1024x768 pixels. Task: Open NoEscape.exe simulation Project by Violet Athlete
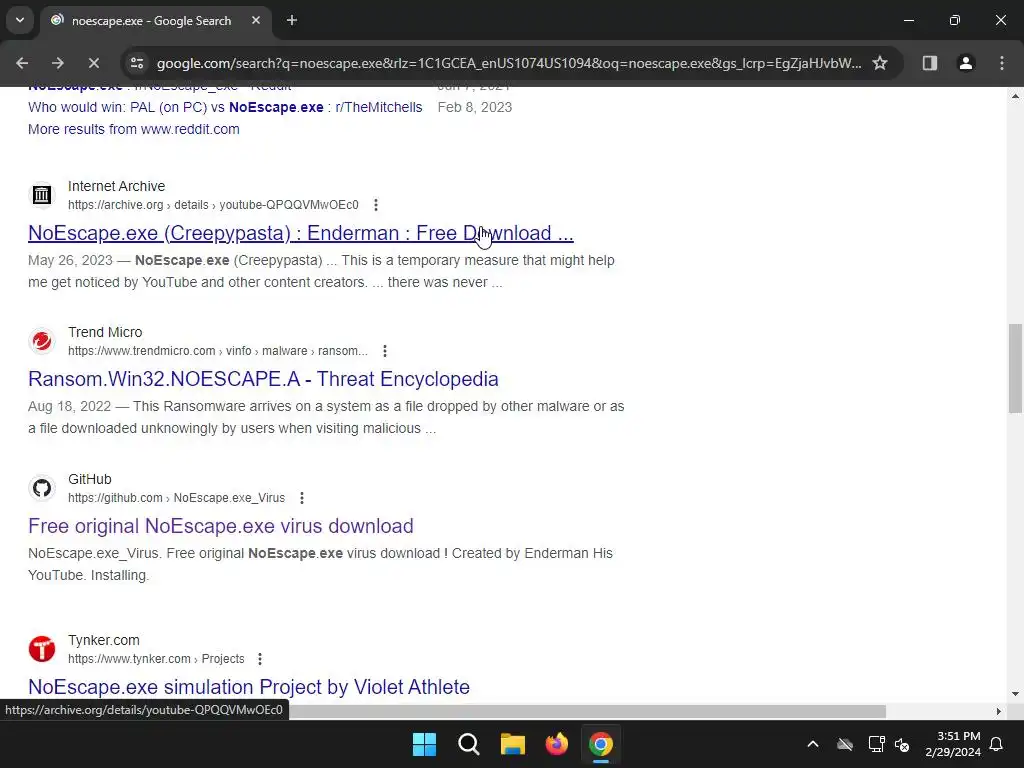[x=249, y=687]
